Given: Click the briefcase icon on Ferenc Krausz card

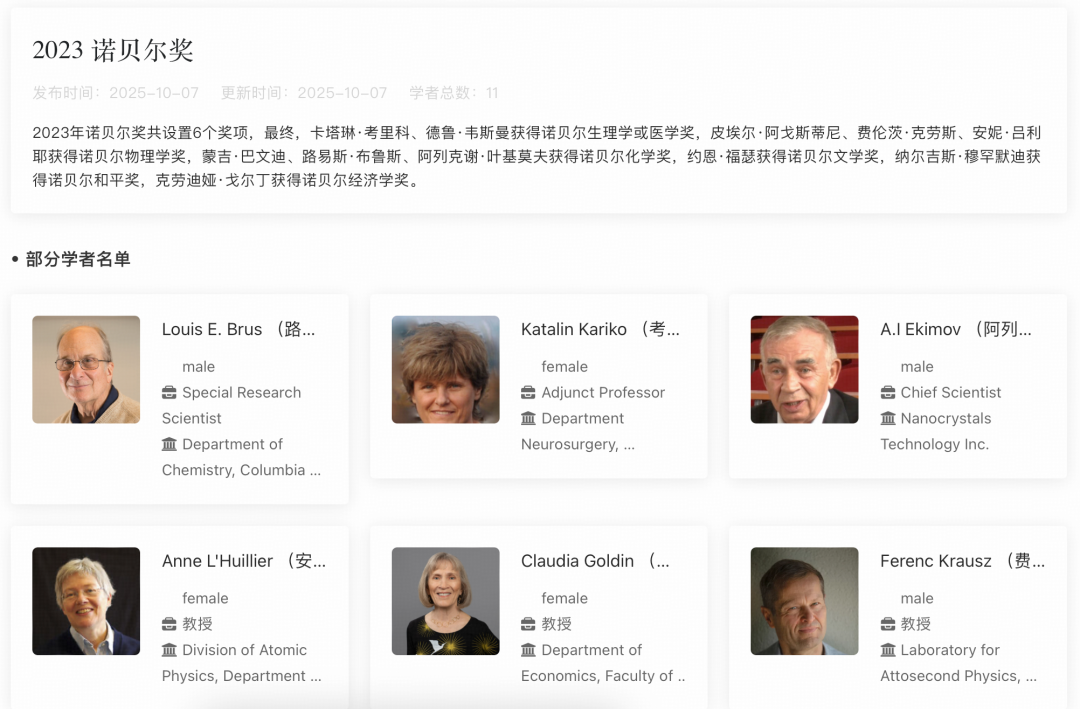Looking at the screenshot, I should (x=886, y=624).
